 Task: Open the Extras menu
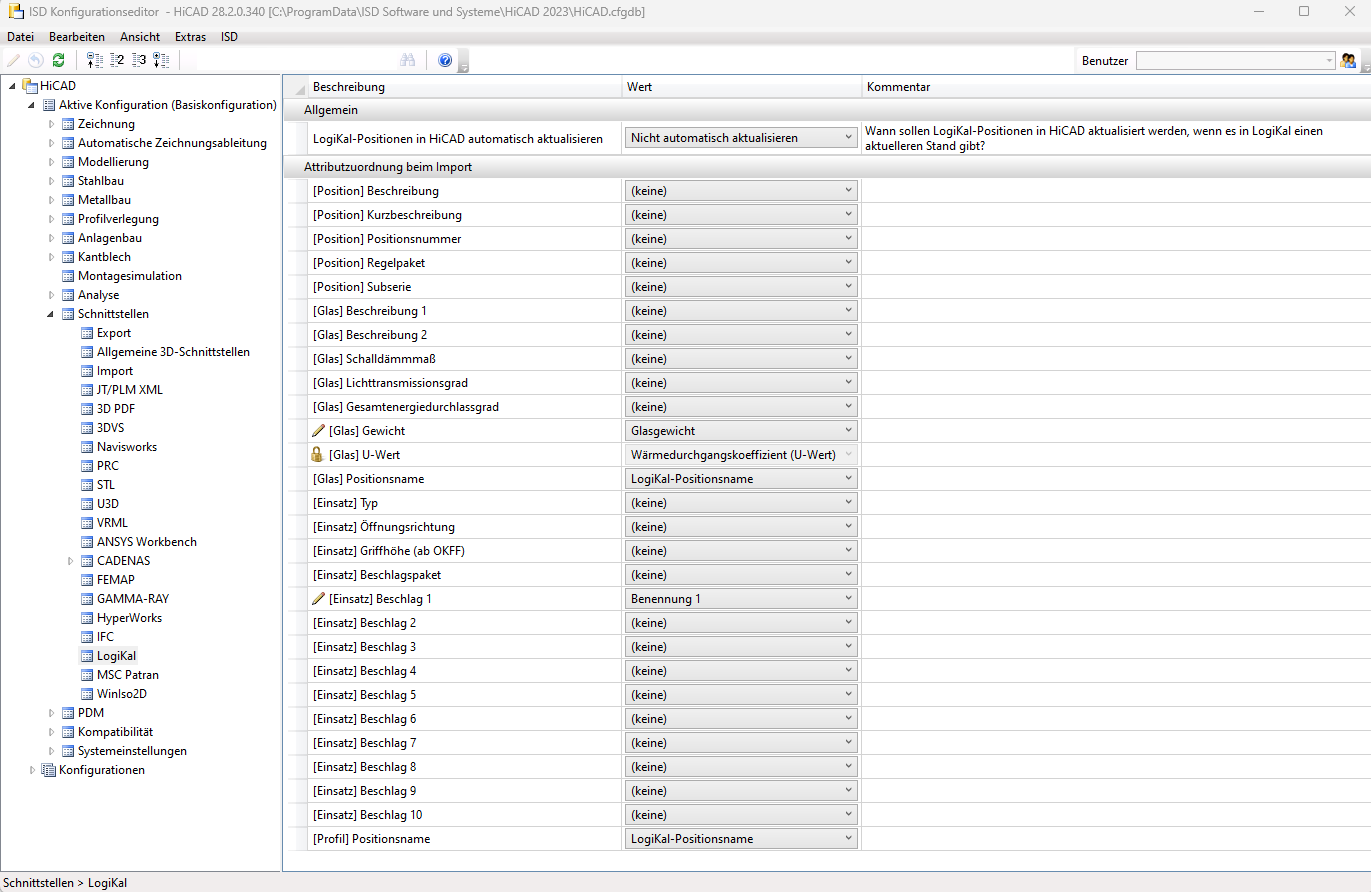tap(190, 37)
